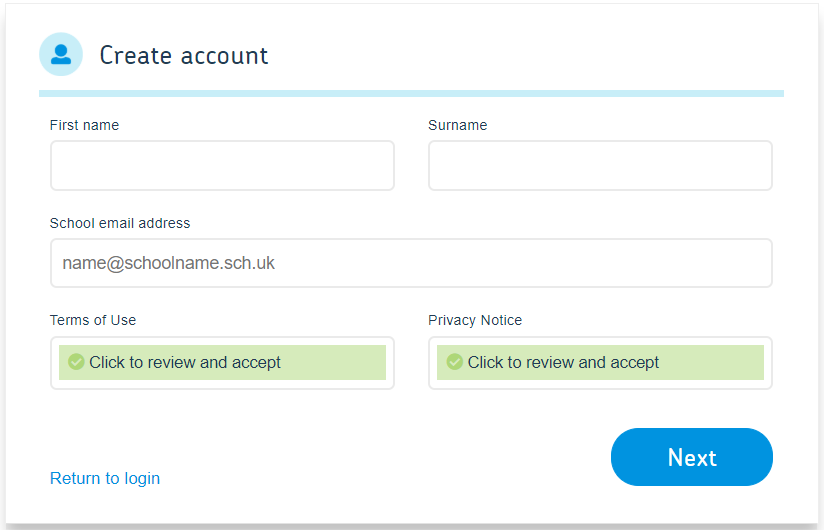Click the Privacy Notice label
The width and height of the screenshot is (824, 530).
pos(475,320)
